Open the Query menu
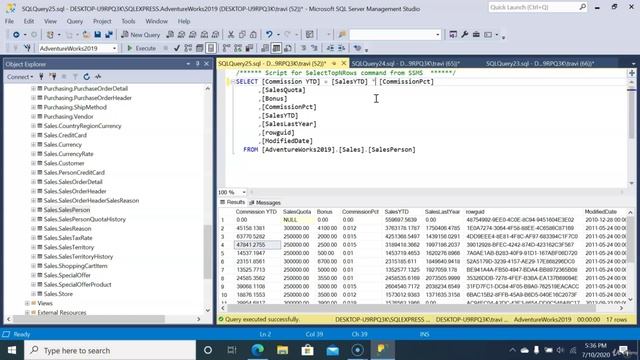The image size is (640, 360). point(75,21)
